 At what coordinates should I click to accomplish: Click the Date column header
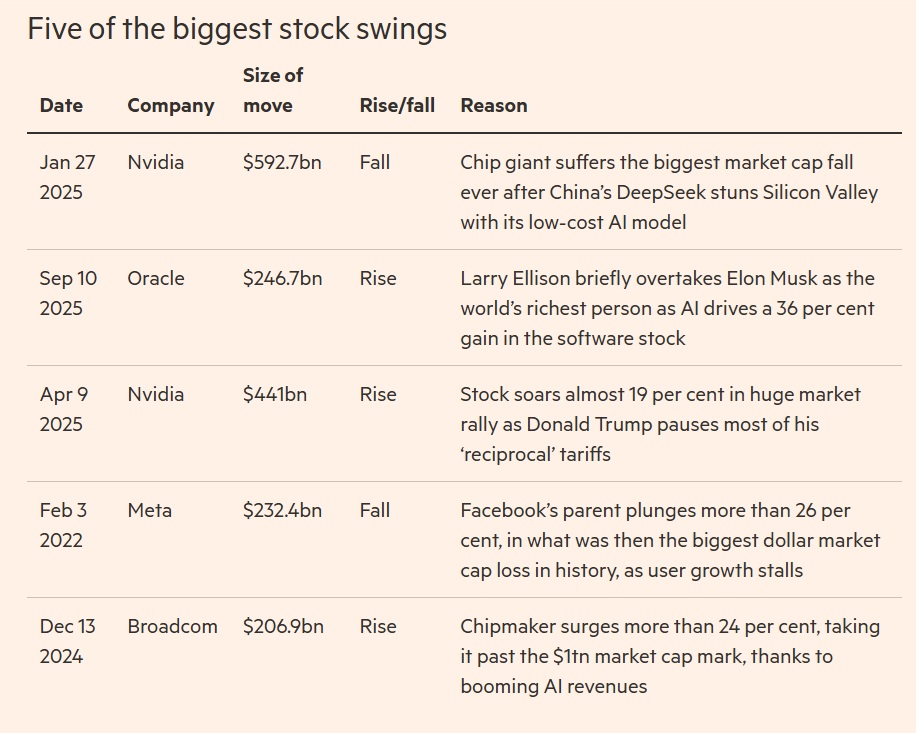pos(61,105)
